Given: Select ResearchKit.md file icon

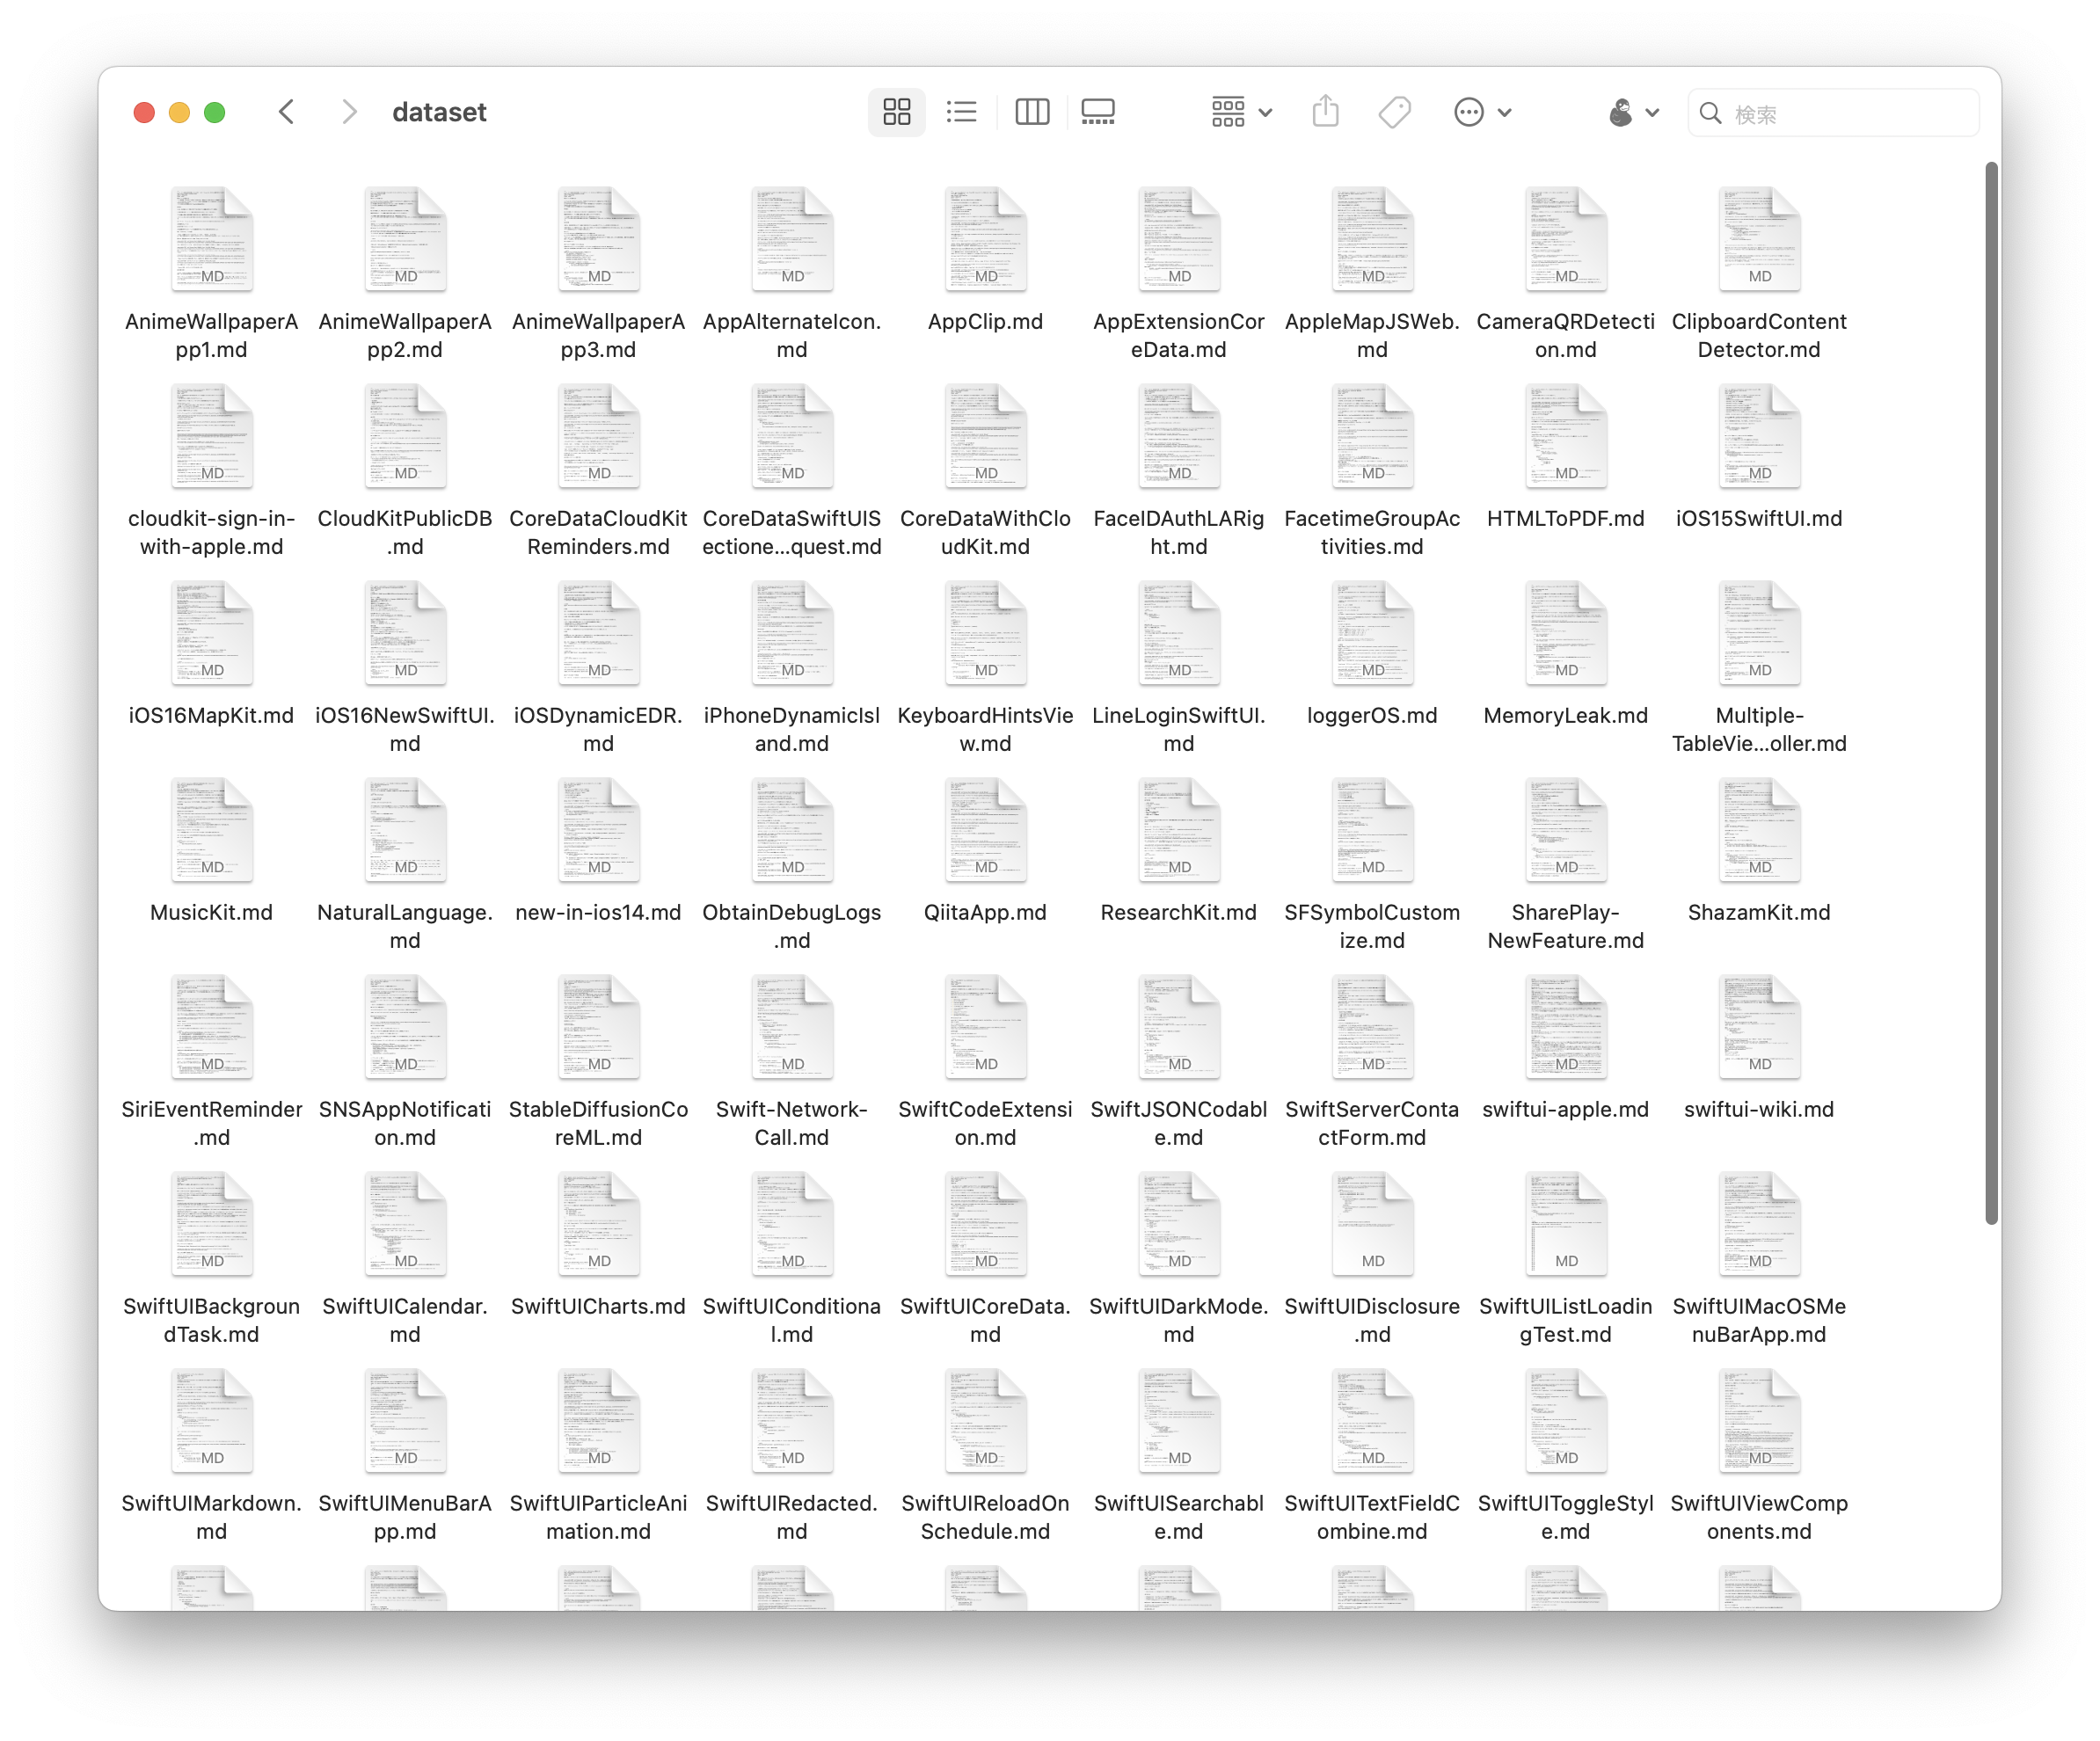Looking at the screenshot, I should 1179,830.
